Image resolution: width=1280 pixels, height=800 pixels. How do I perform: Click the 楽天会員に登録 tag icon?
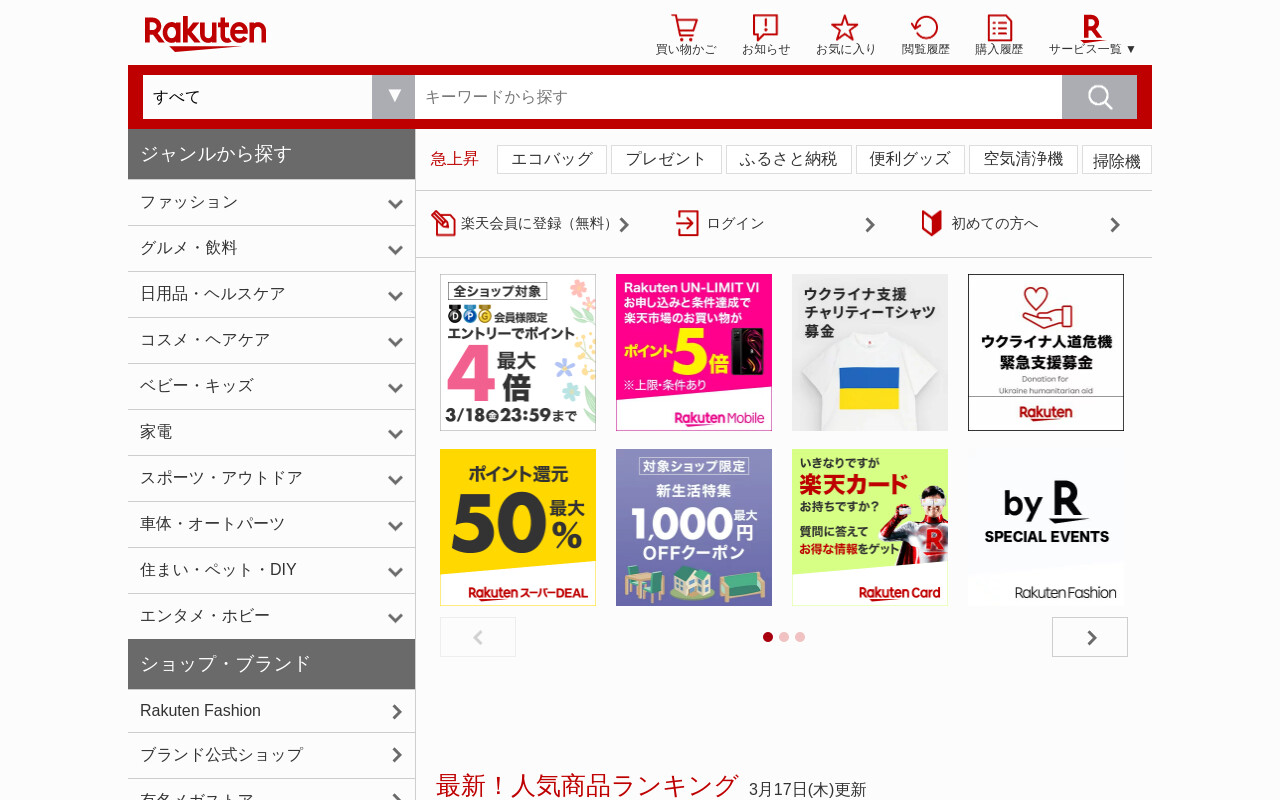[x=443, y=223]
